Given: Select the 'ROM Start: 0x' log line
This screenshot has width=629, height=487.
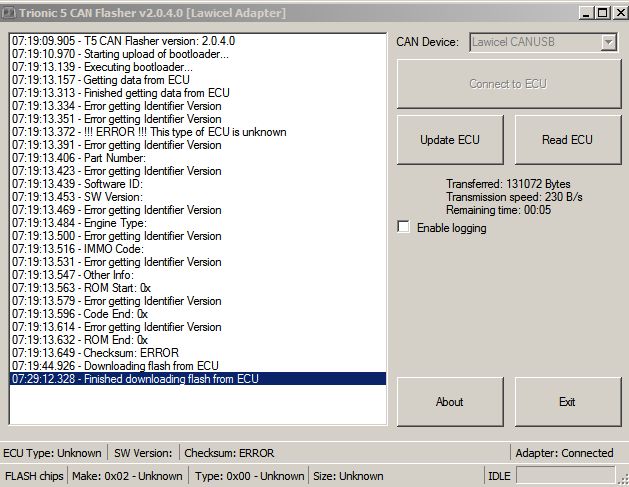Looking at the screenshot, I should 197,288.
